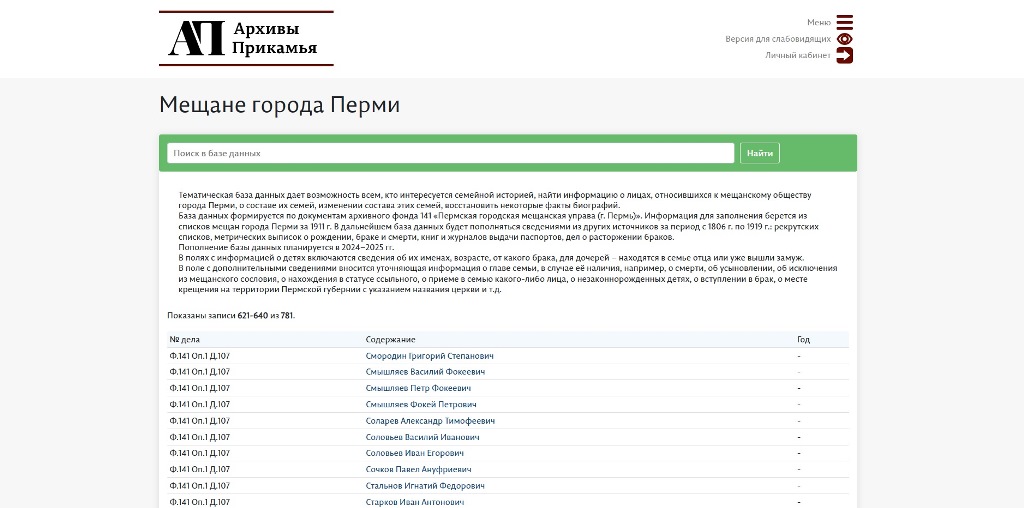1024x508 pixels.
Task: Focus the Поиск в базе данных field
Action: 450,153
